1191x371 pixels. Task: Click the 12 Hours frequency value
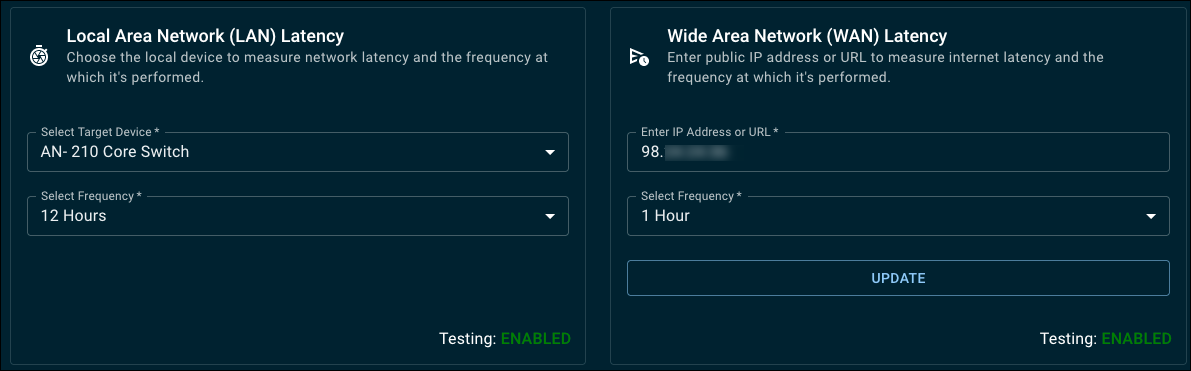[x=74, y=216]
